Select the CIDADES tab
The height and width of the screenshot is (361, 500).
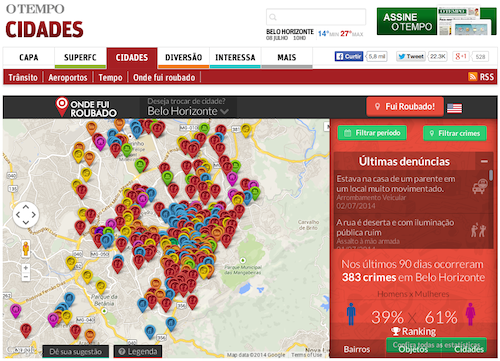pos(132,57)
